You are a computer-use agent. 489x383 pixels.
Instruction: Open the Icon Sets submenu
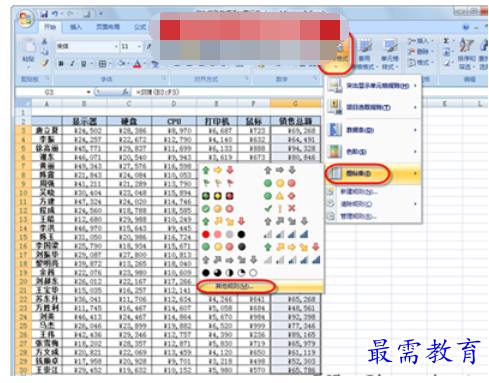[x=373, y=174]
